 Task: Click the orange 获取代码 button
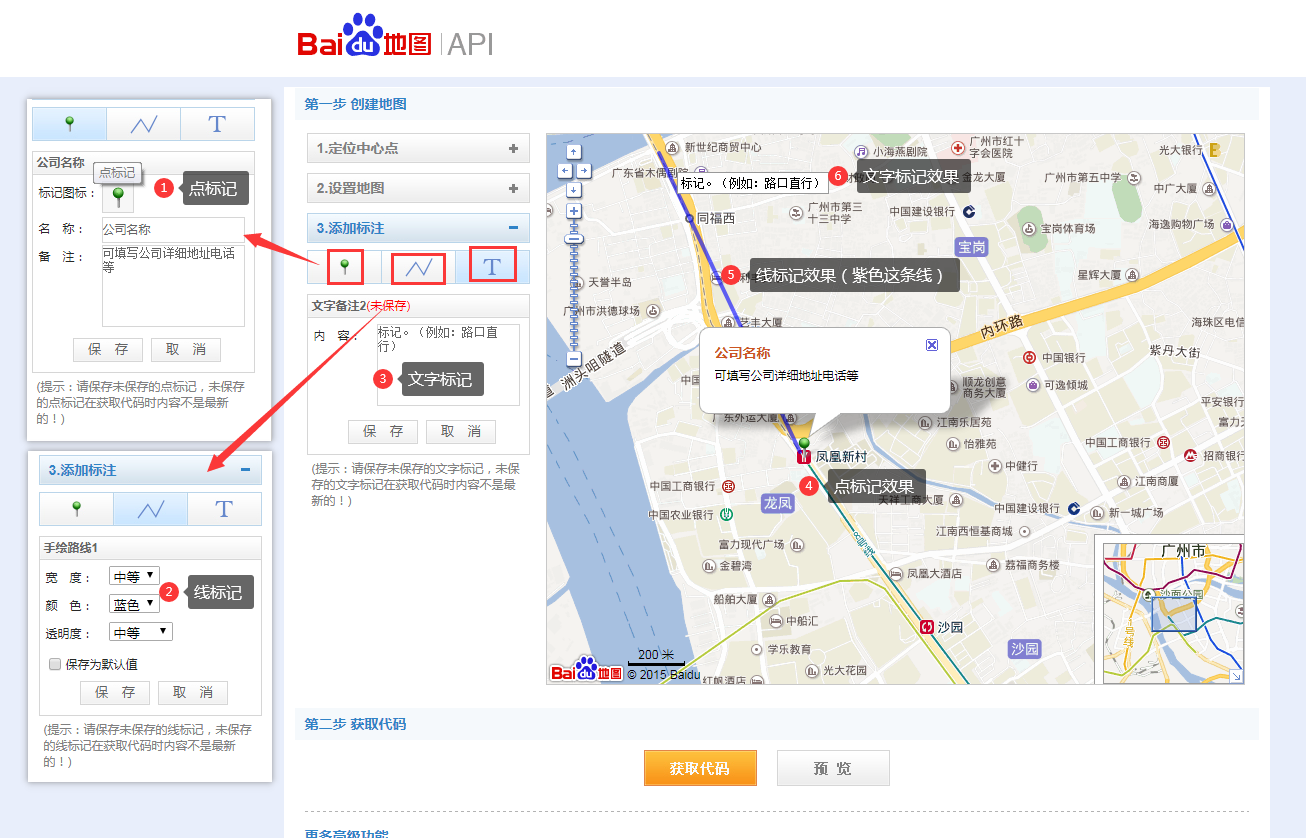pos(700,768)
